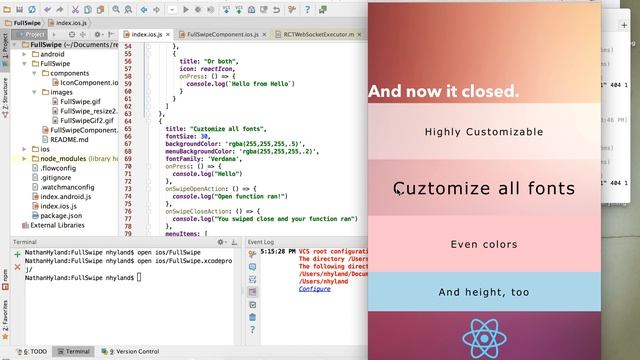640x360 pixels.
Task: Click the Redo arrow in toolbar
Action: click(60, 9)
